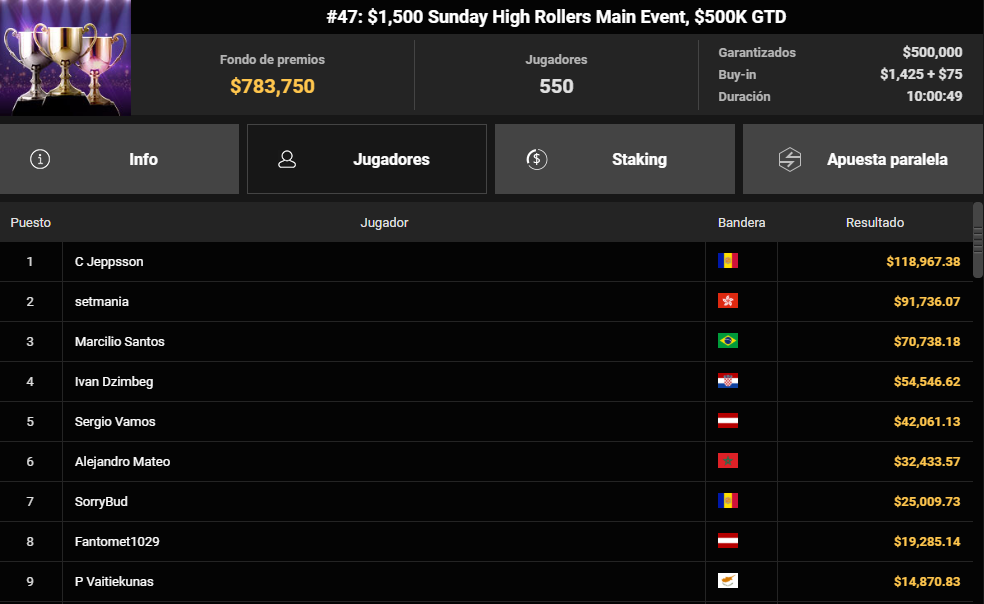Image resolution: width=984 pixels, height=604 pixels.
Task: Click the Resultado column header
Action: (x=874, y=222)
